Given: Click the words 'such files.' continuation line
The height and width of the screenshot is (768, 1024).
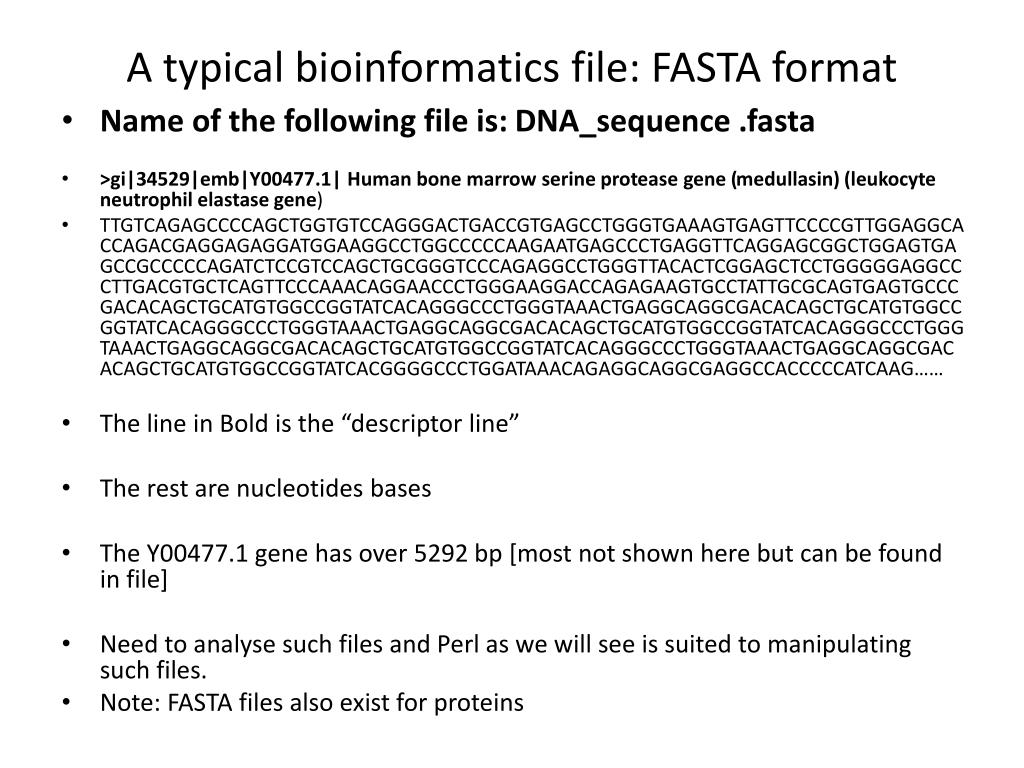Looking at the screenshot, I should 153,671.
